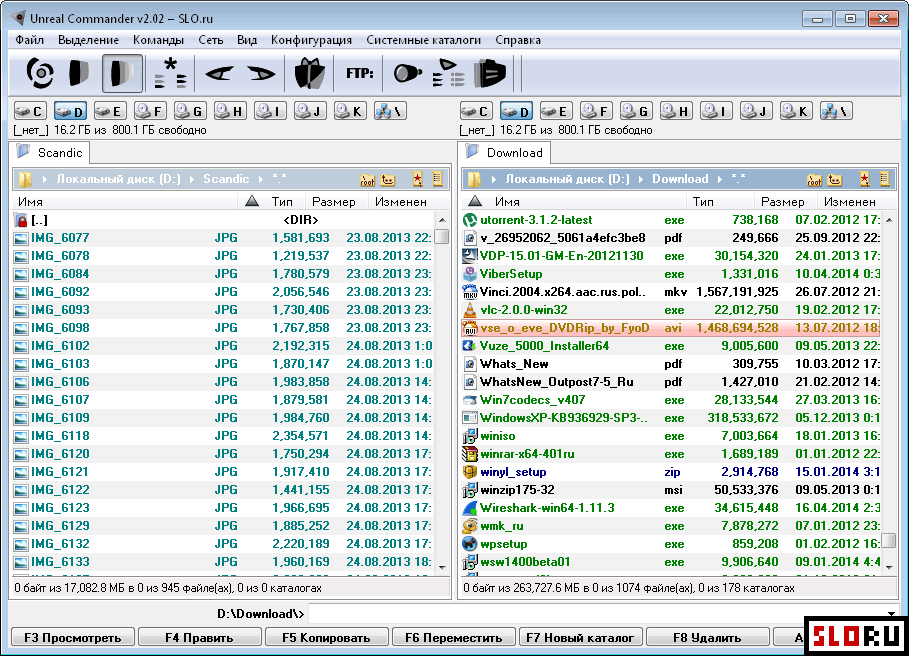
Task: Select drive D in left panel
Action: tap(70, 111)
